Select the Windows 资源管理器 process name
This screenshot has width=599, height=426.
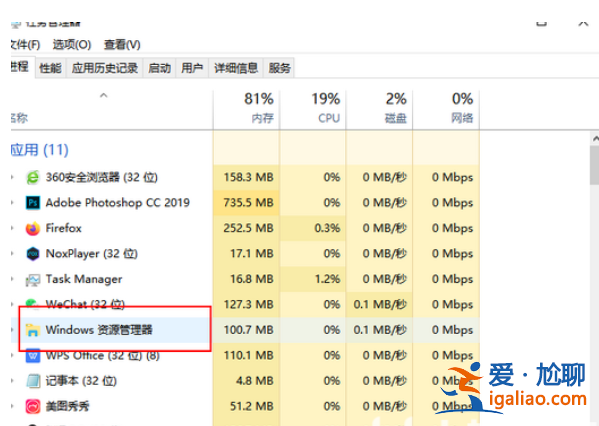(99, 330)
